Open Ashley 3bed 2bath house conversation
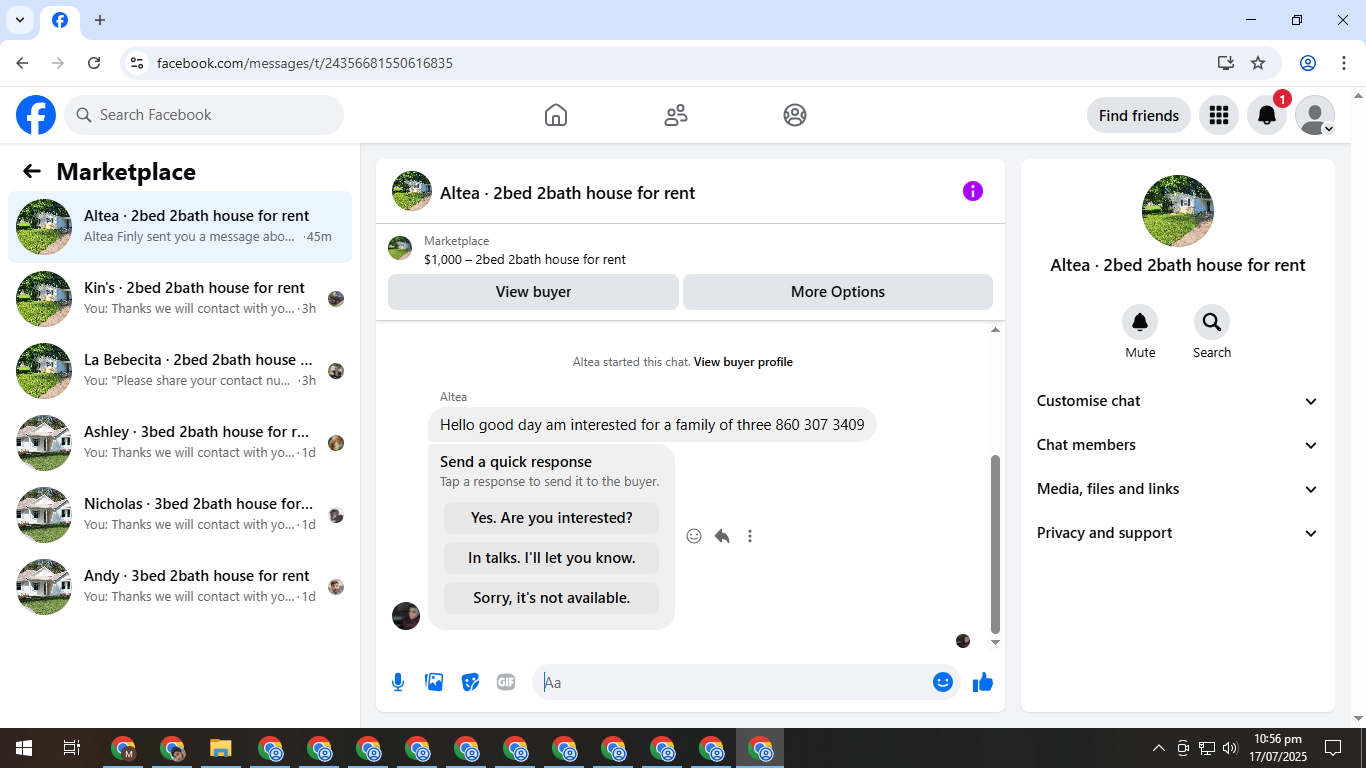This screenshot has height=768, width=1366. tap(180, 443)
